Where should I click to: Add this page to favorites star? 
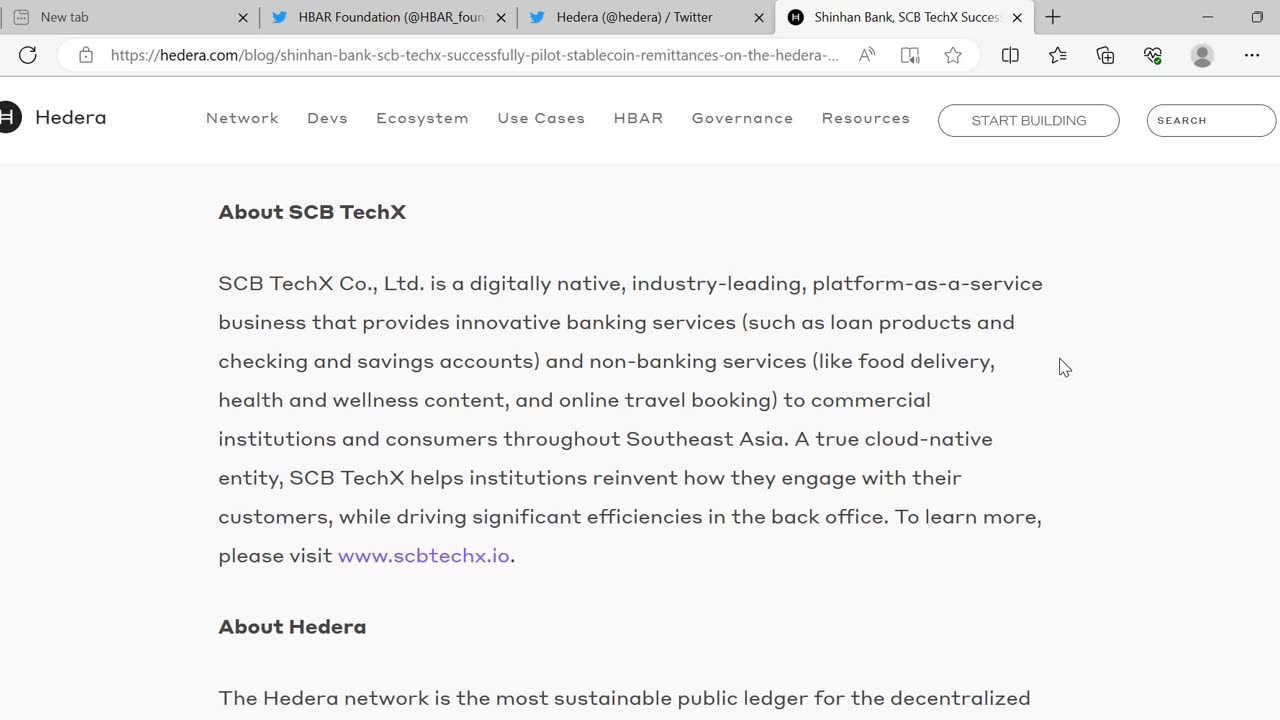[x=953, y=55]
